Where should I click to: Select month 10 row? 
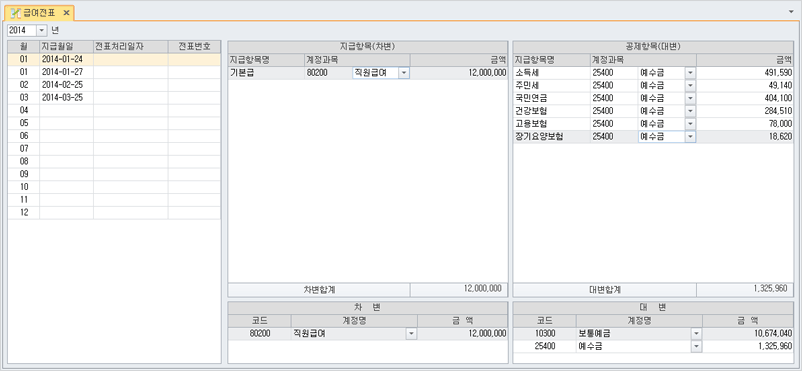pyautogui.click(x=114, y=187)
